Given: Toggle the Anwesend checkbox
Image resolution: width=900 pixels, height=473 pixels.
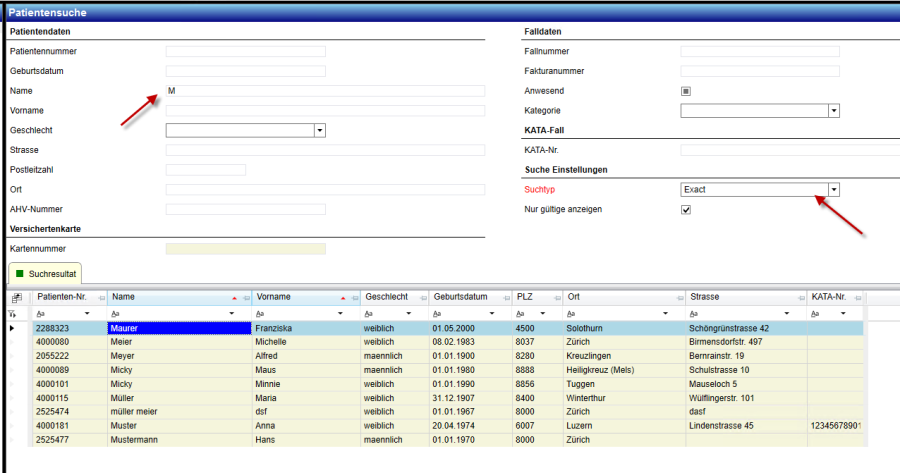Looking at the screenshot, I should click(x=686, y=91).
